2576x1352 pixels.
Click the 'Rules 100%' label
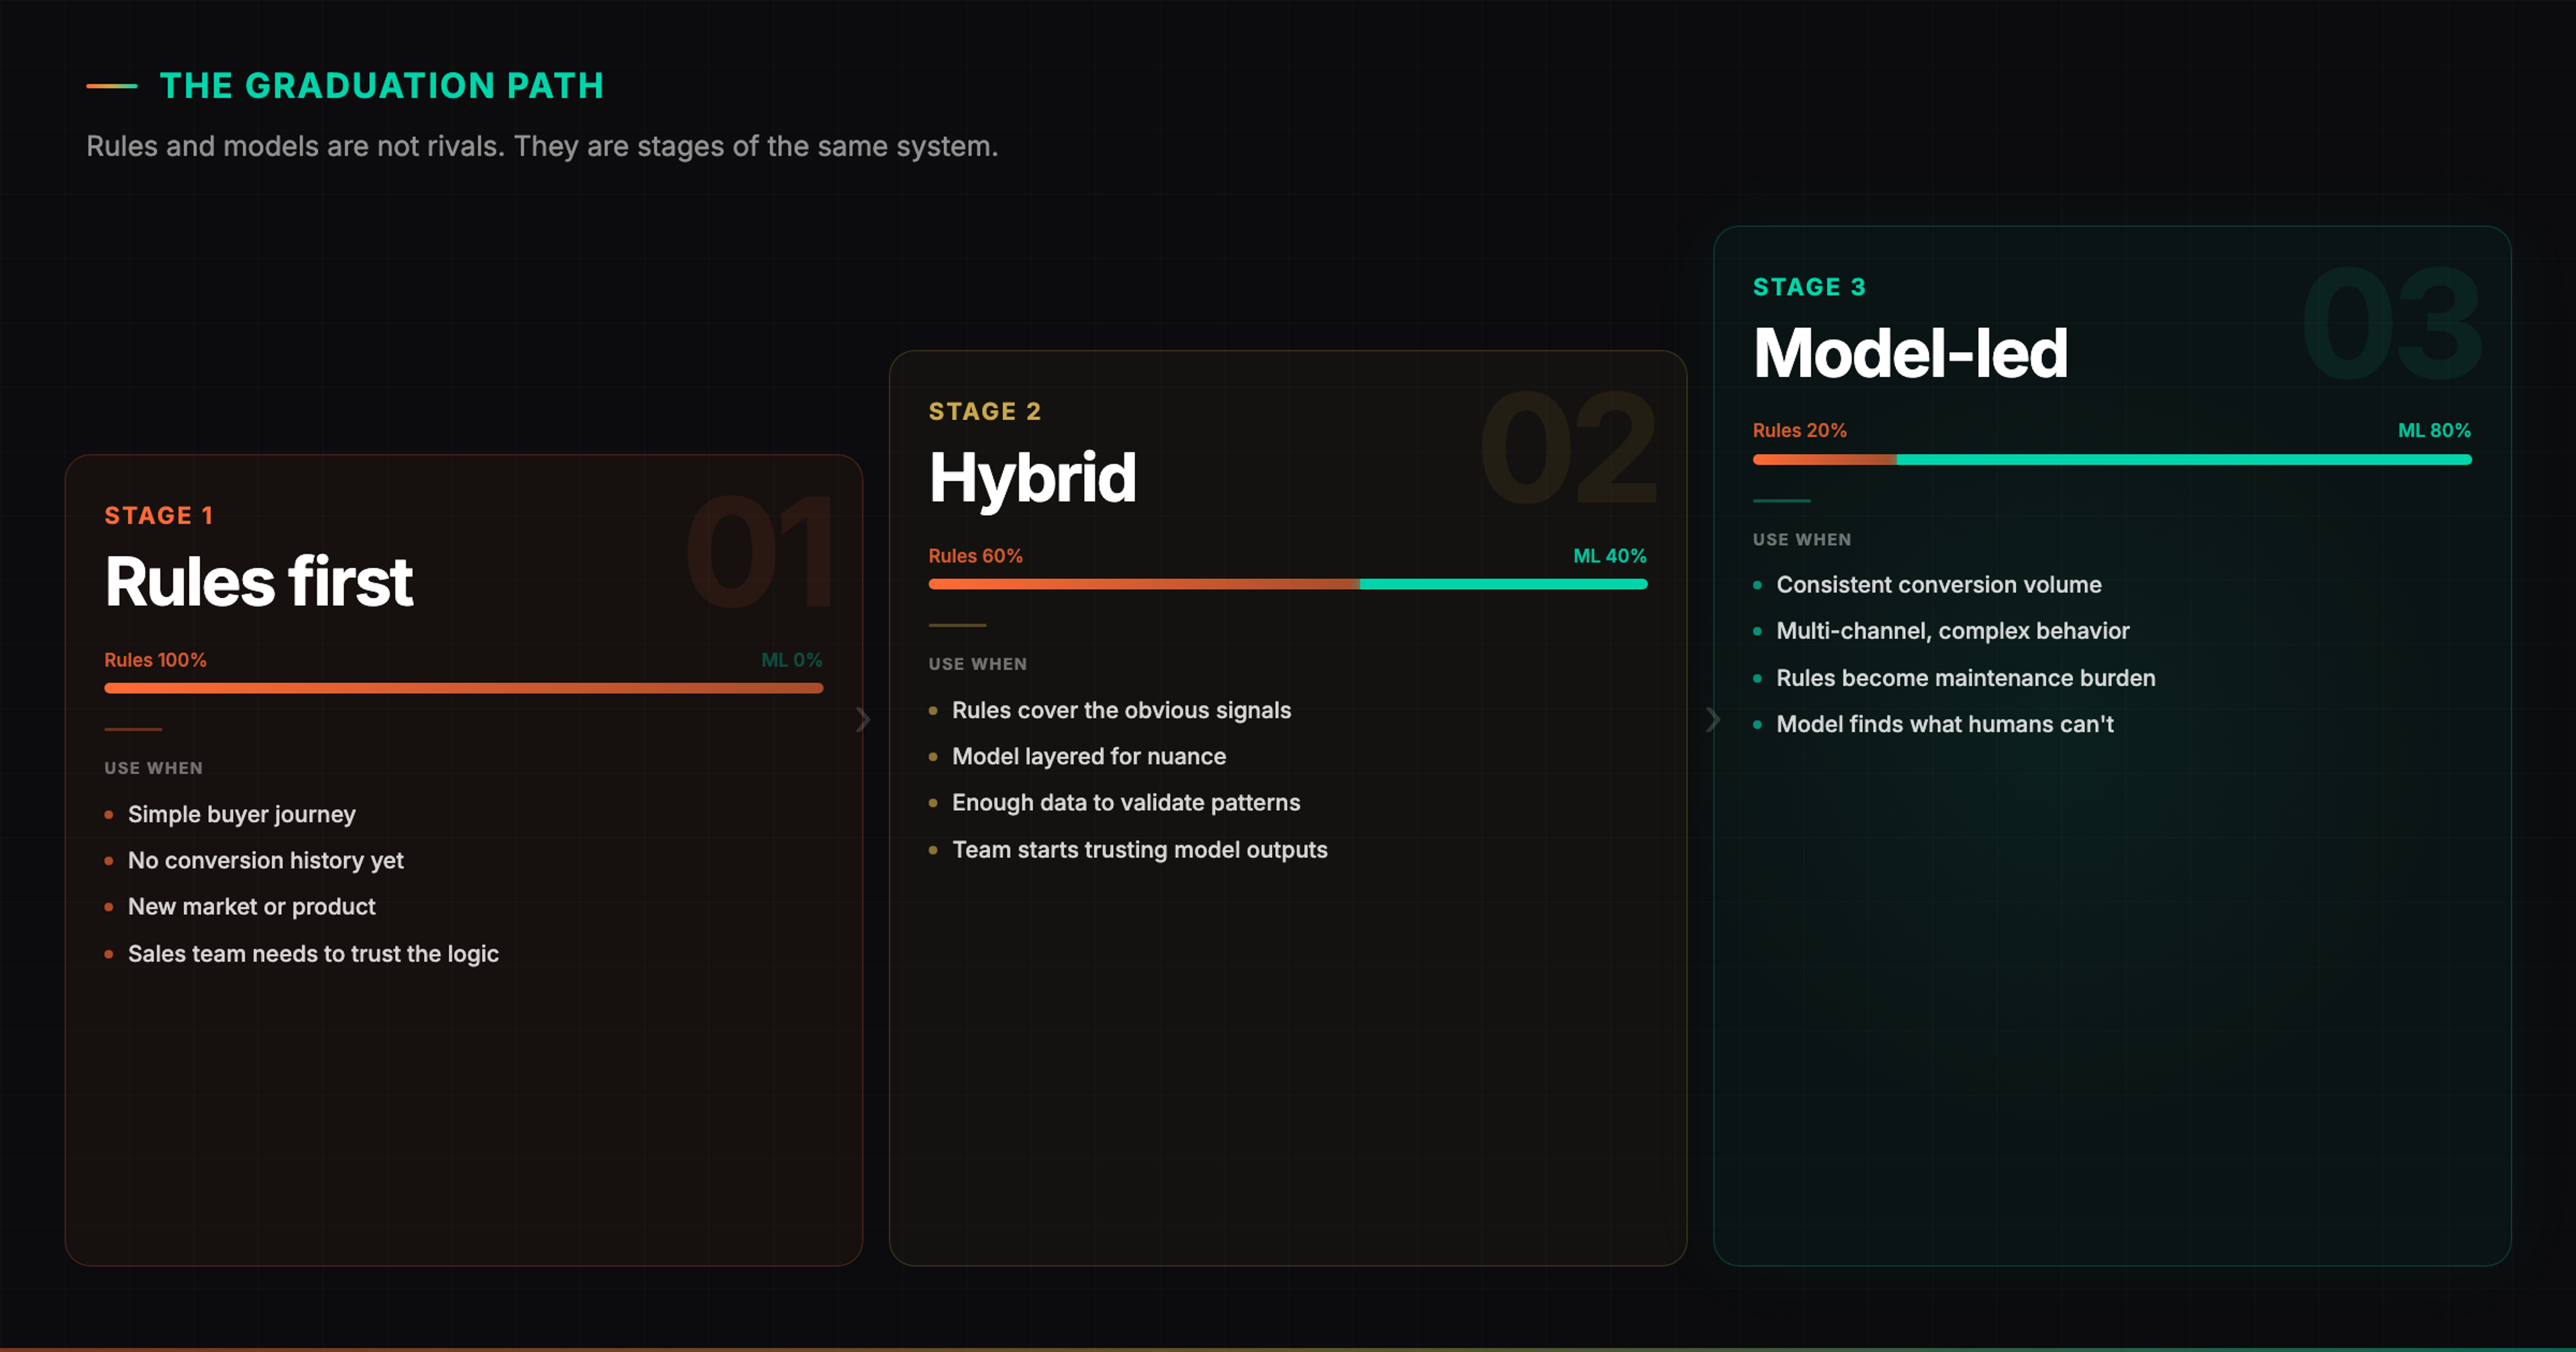click(x=156, y=660)
